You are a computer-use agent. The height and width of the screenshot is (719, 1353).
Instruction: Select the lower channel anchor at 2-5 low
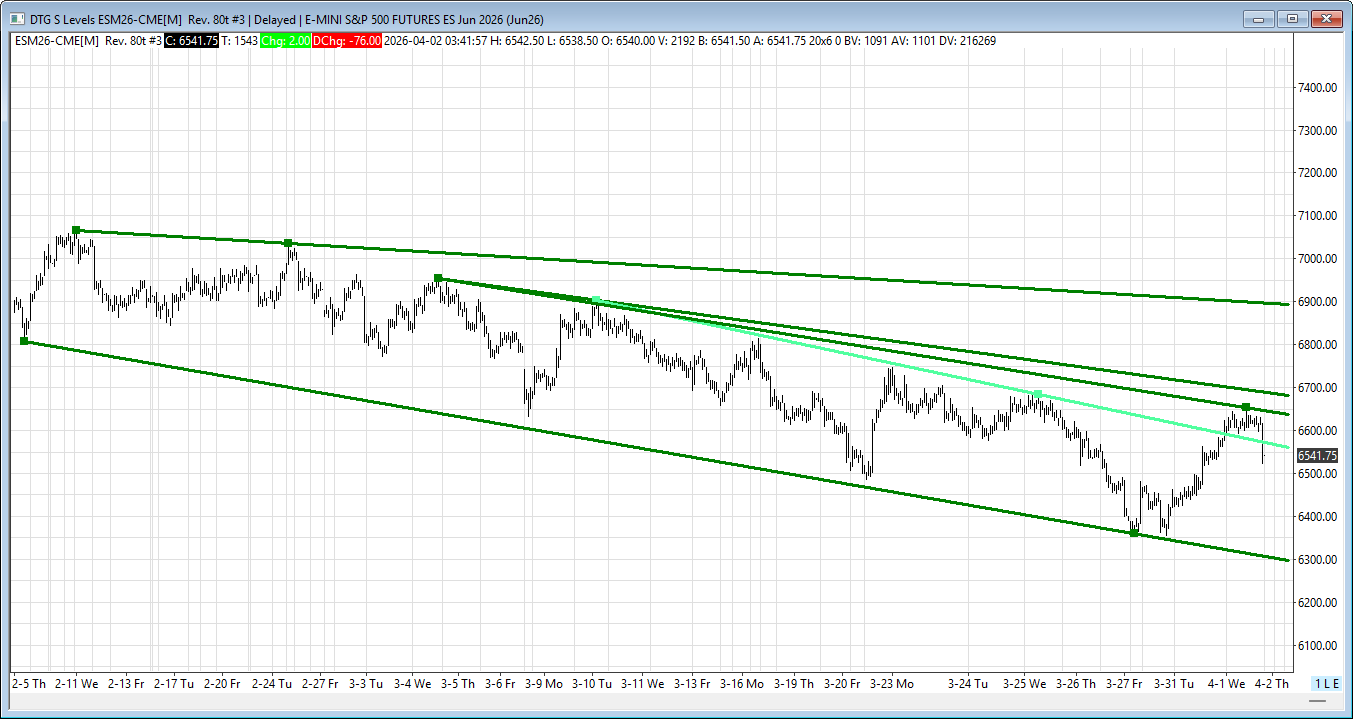(x=24, y=342)
